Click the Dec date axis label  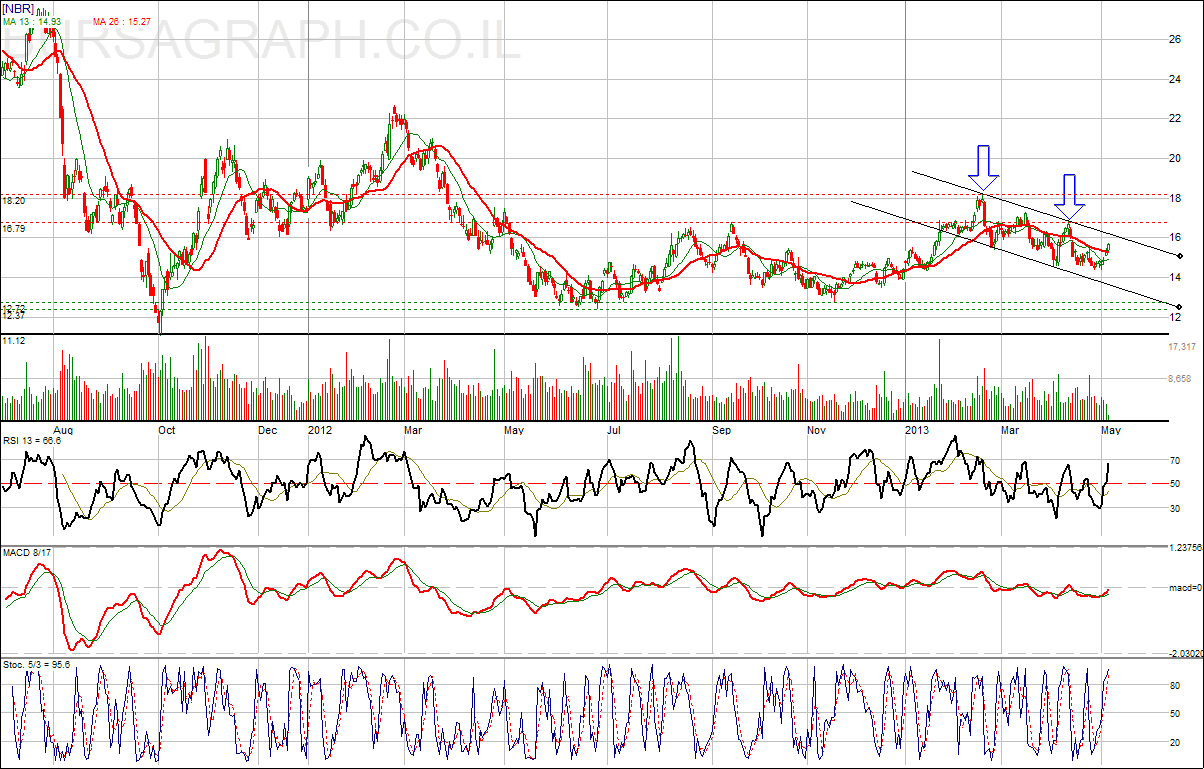[x=267, y=430]
